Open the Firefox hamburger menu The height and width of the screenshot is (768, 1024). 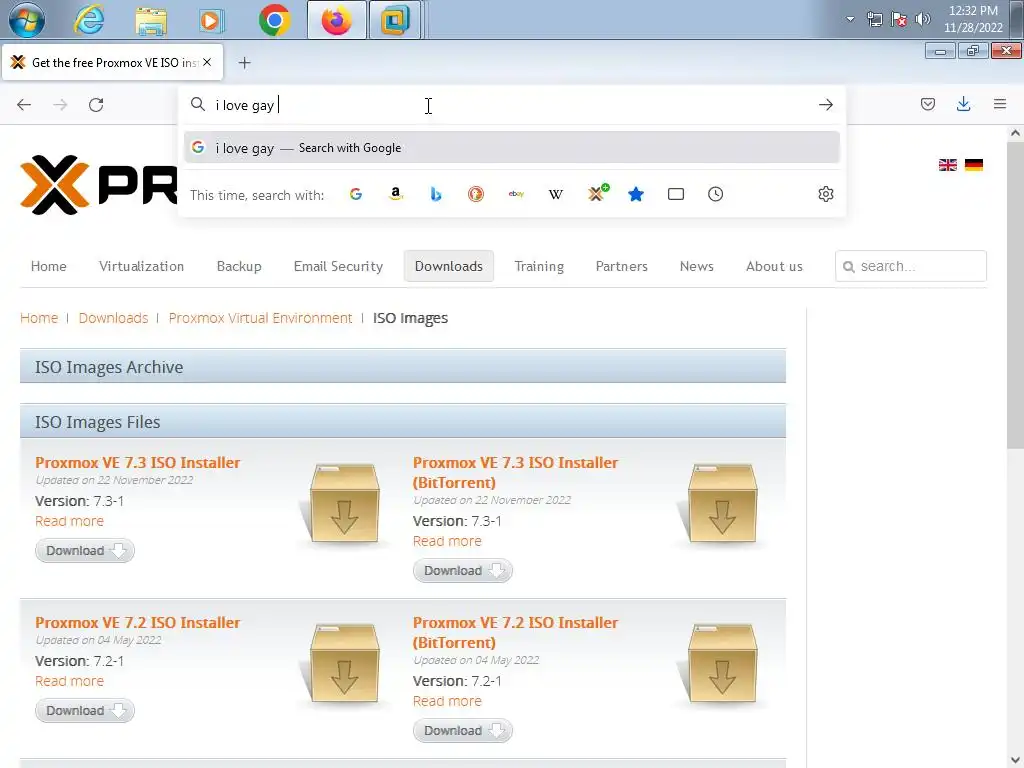pyautogui.click(x=1000, y=104)
